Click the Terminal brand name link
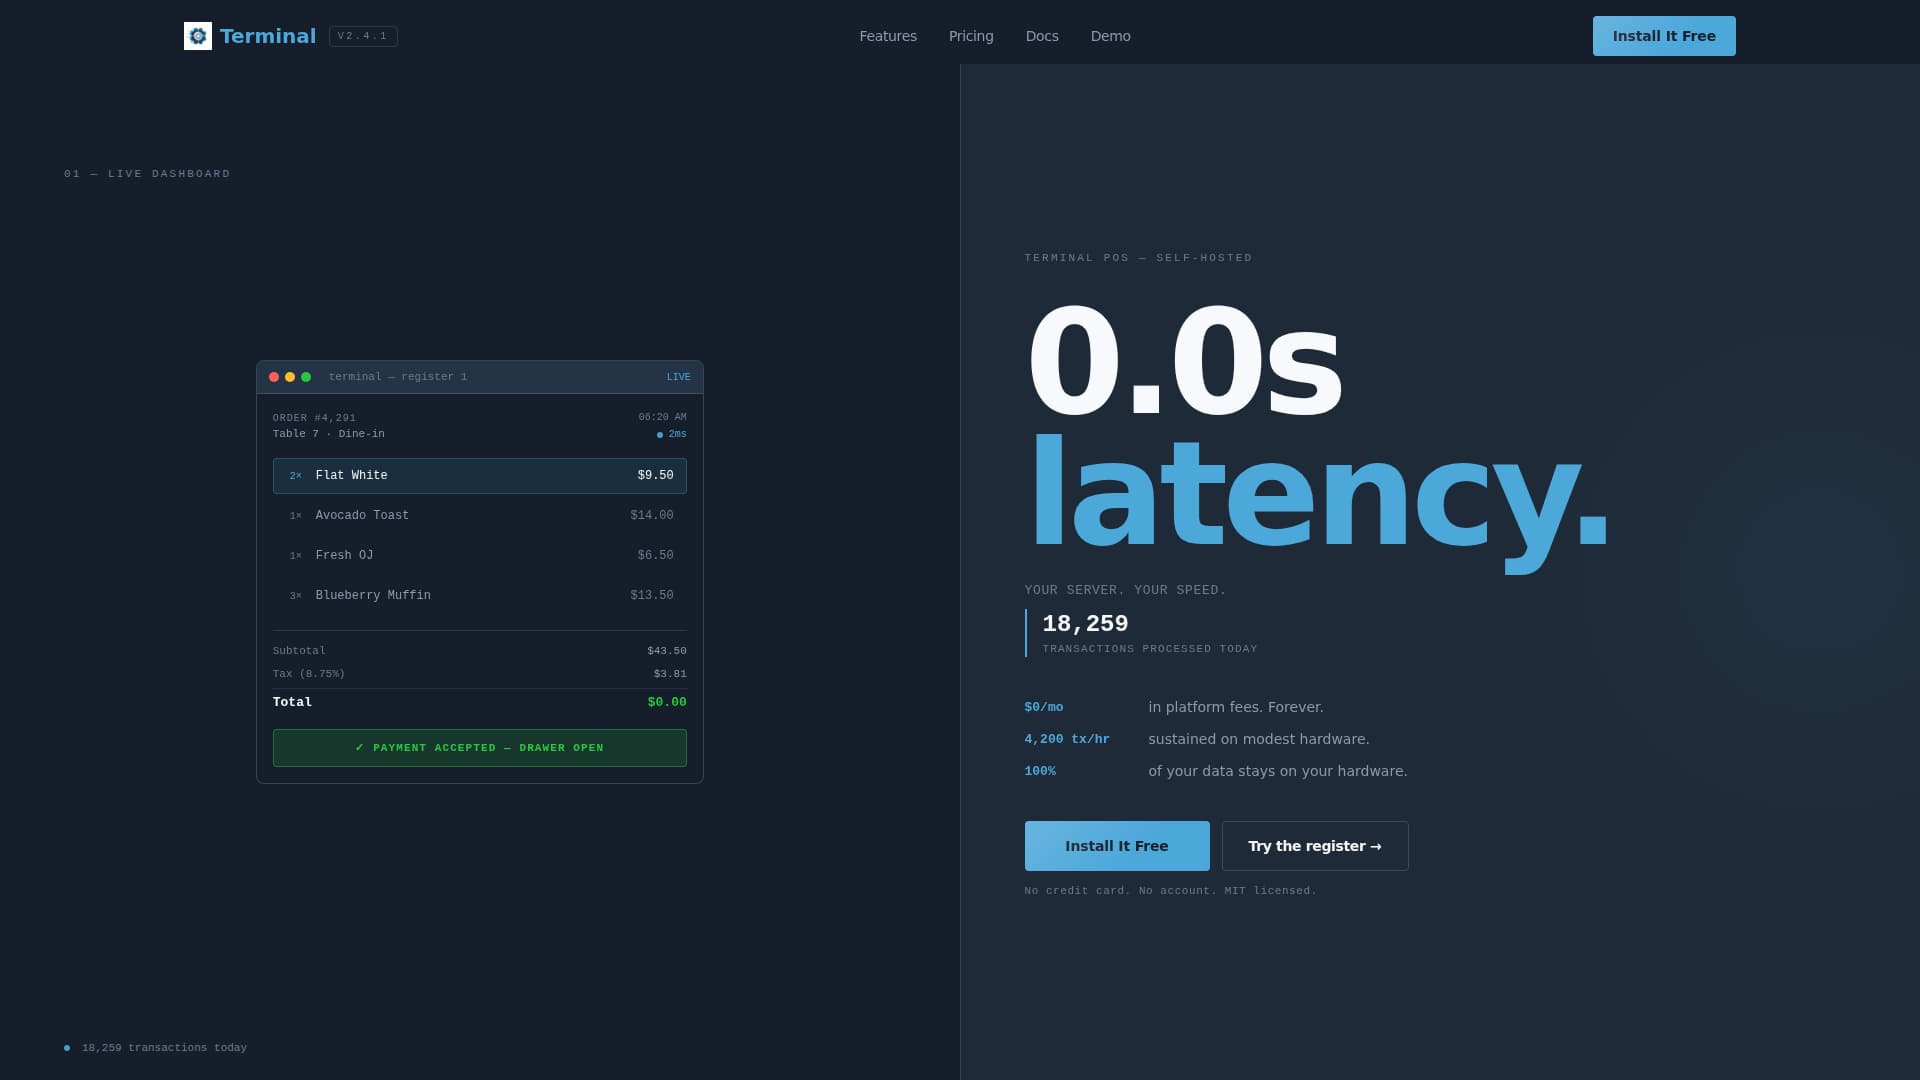This screenshot has width=1920, height=1080. click(267, 36)
